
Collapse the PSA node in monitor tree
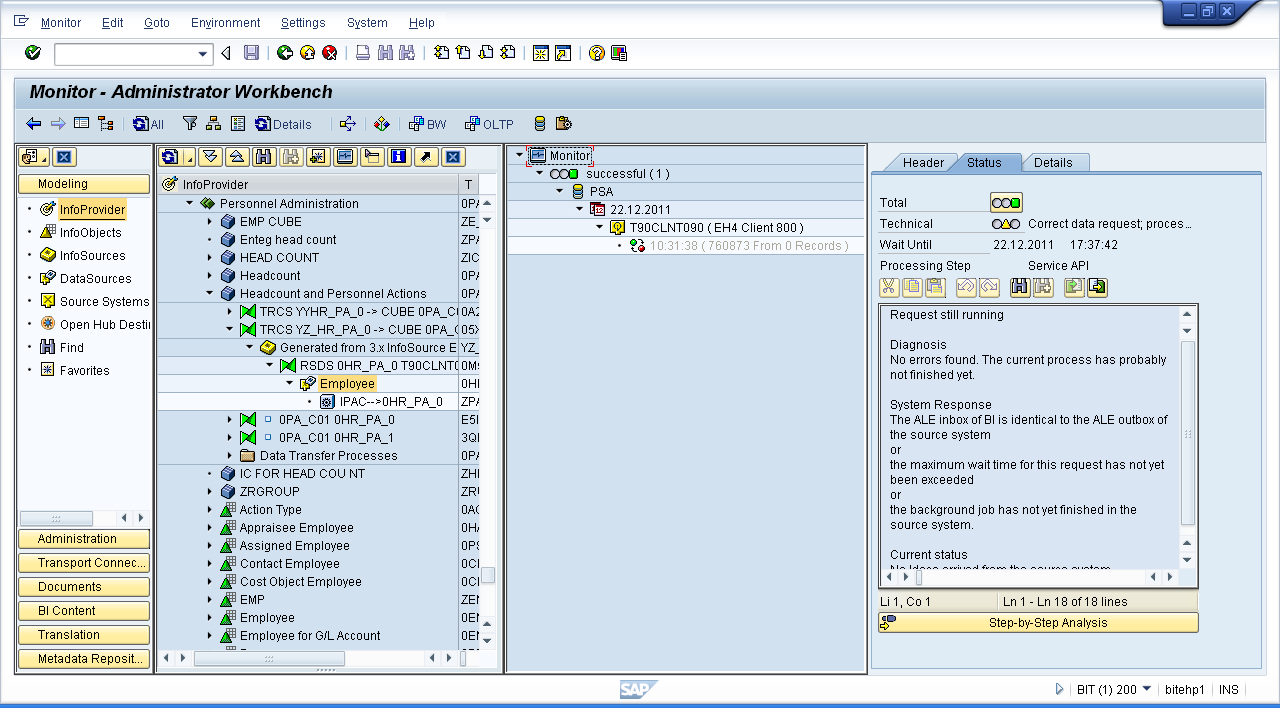560,191
